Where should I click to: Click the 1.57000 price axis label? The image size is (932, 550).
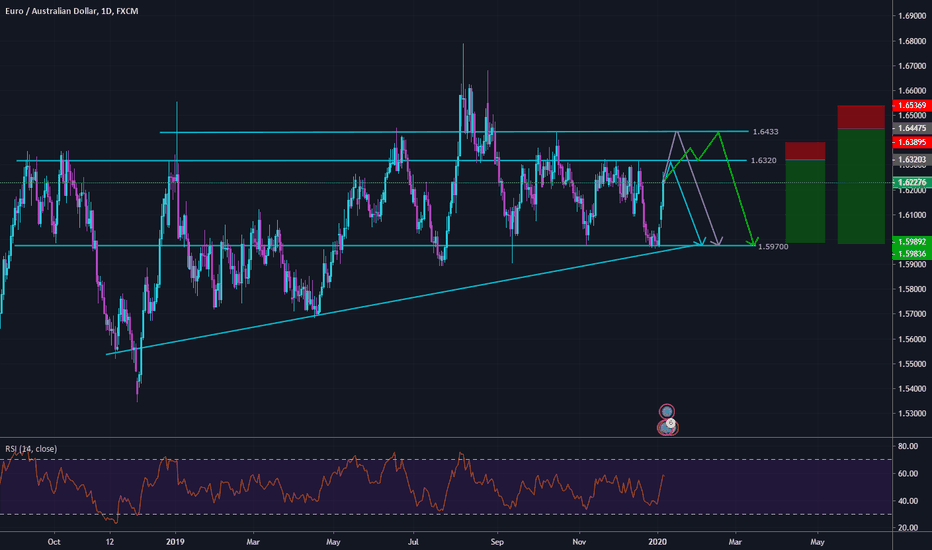coord(912,314)
